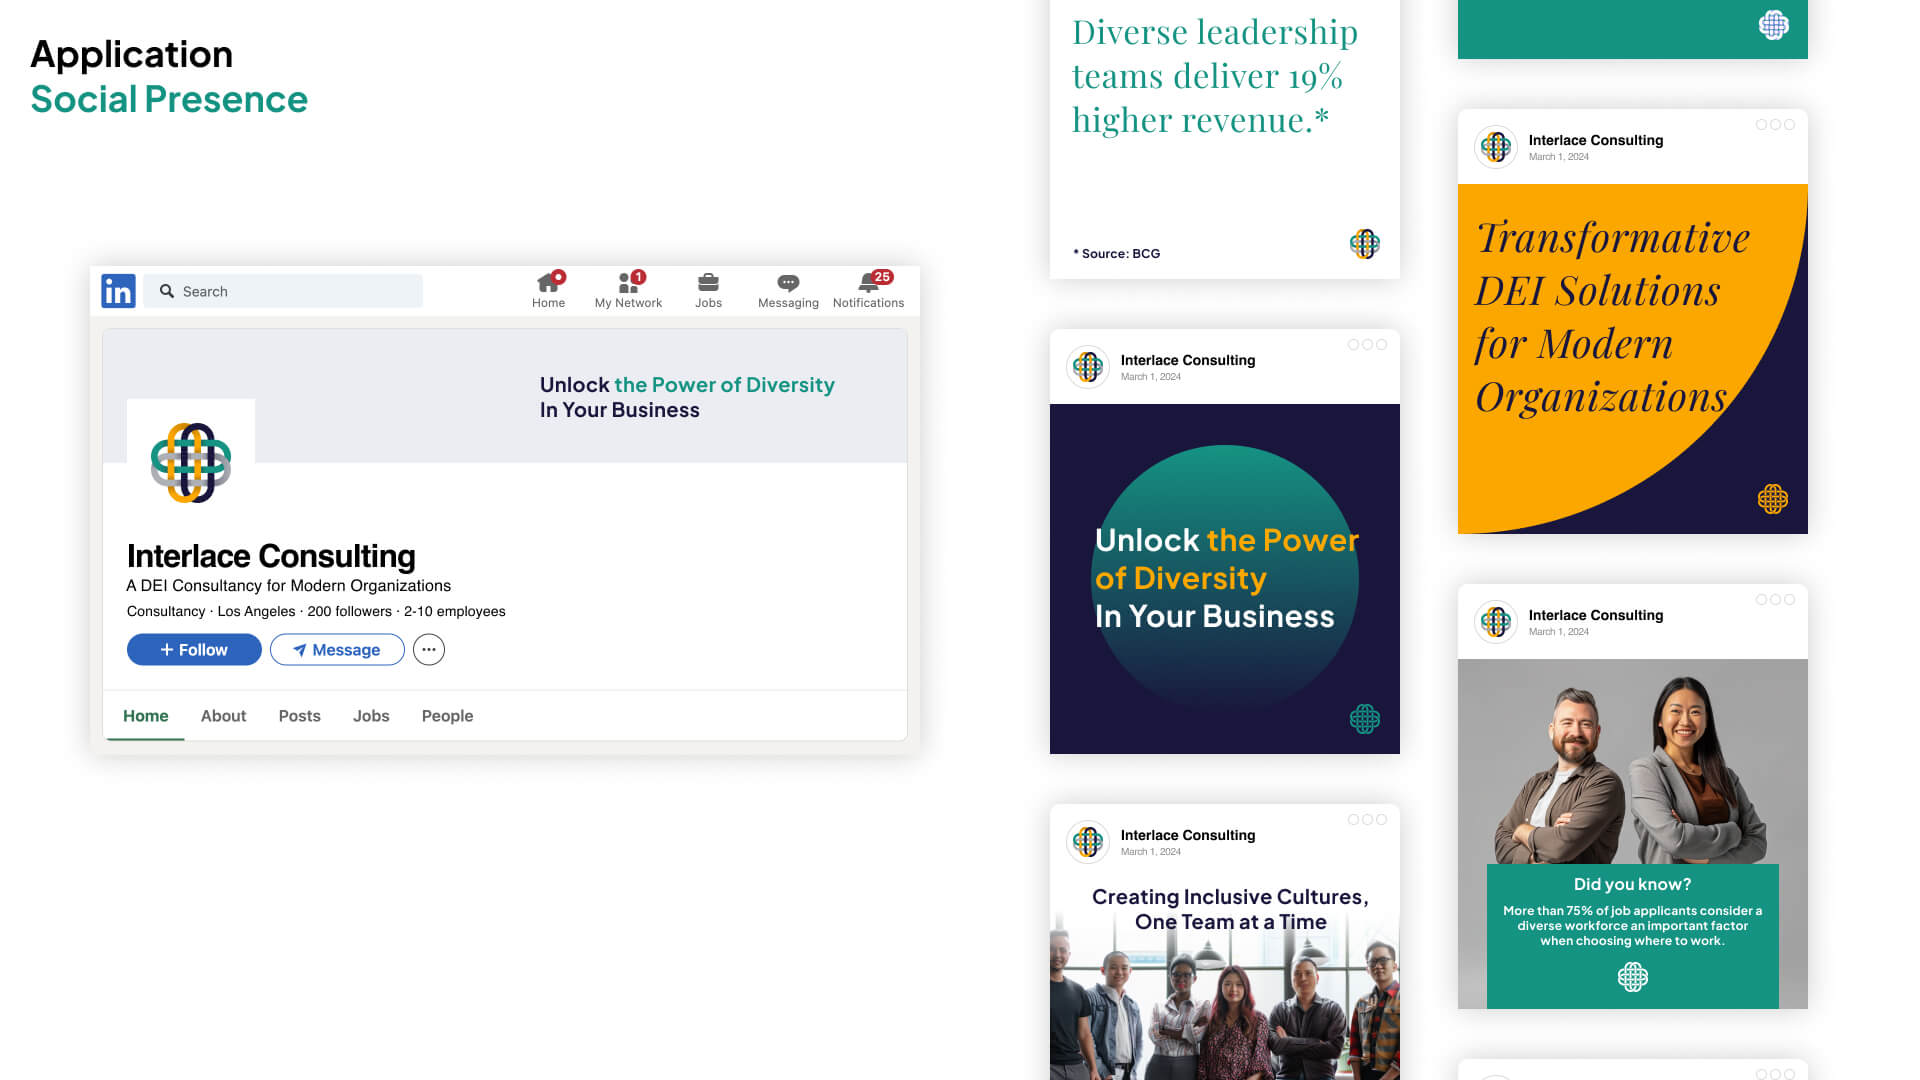
Task: Click the "200 followers" text
Action: (350, 612)
